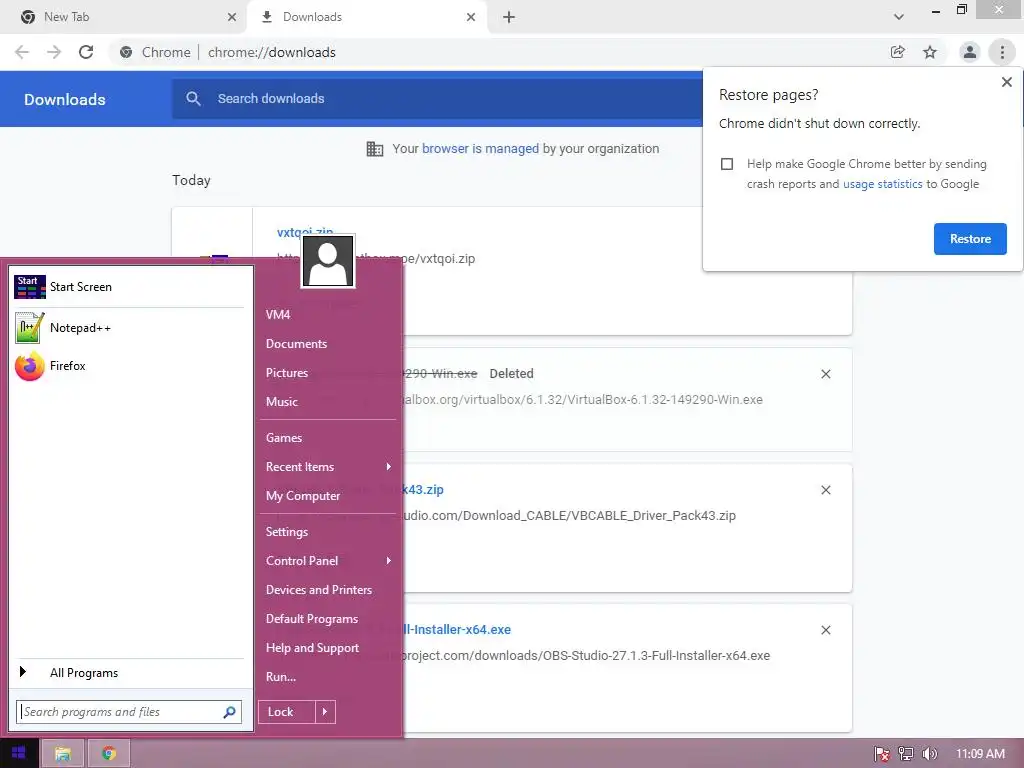
Task: Click the Search downloads field
Action: (436, 99)
